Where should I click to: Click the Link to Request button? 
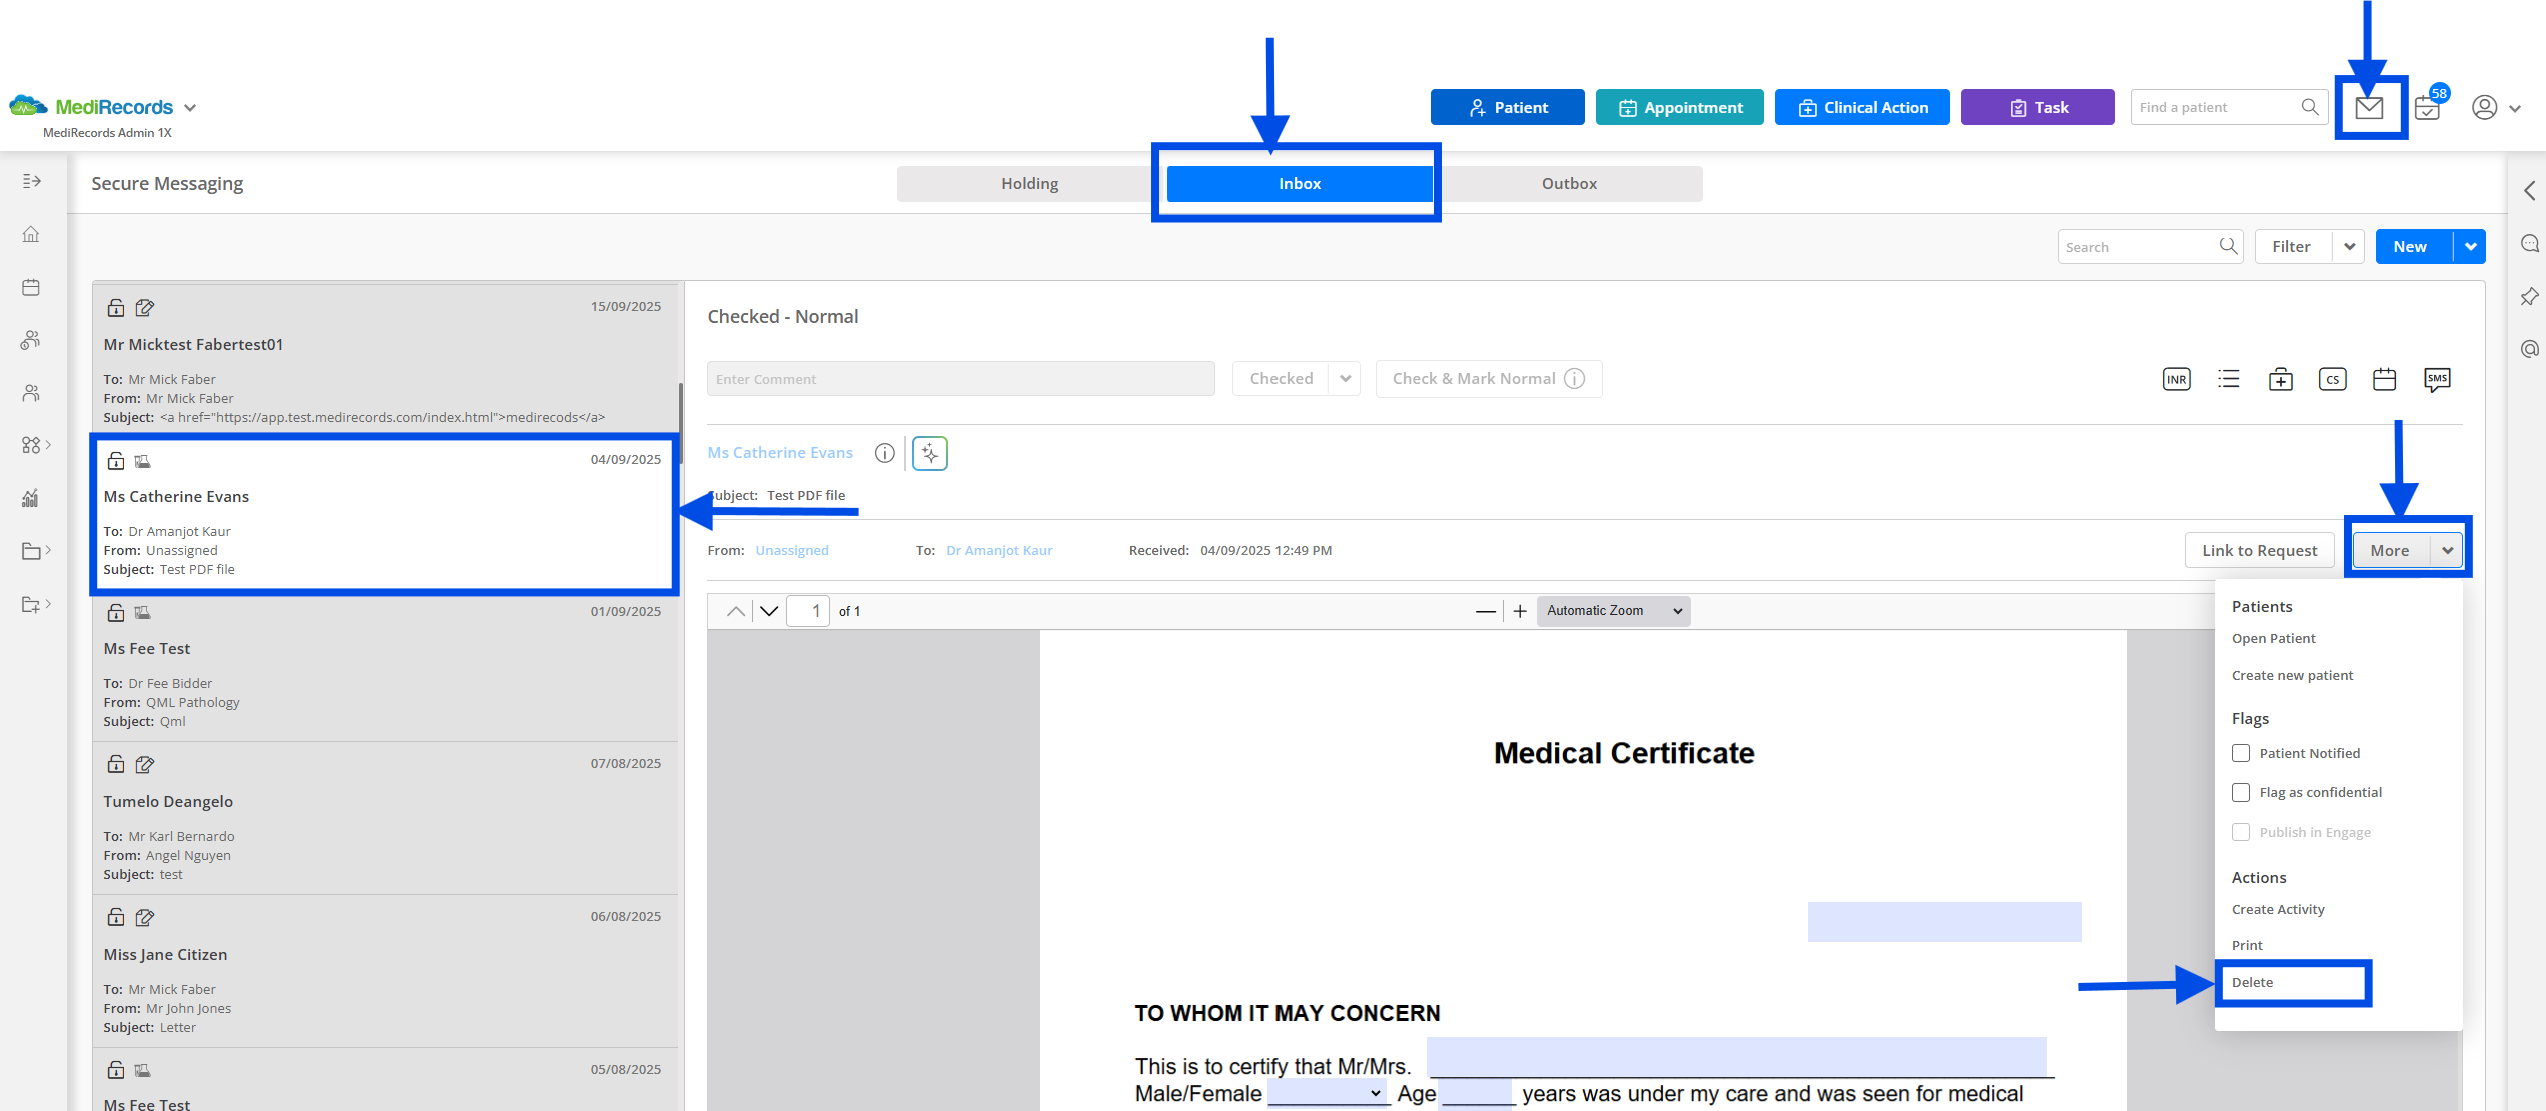pos(2259,551)
